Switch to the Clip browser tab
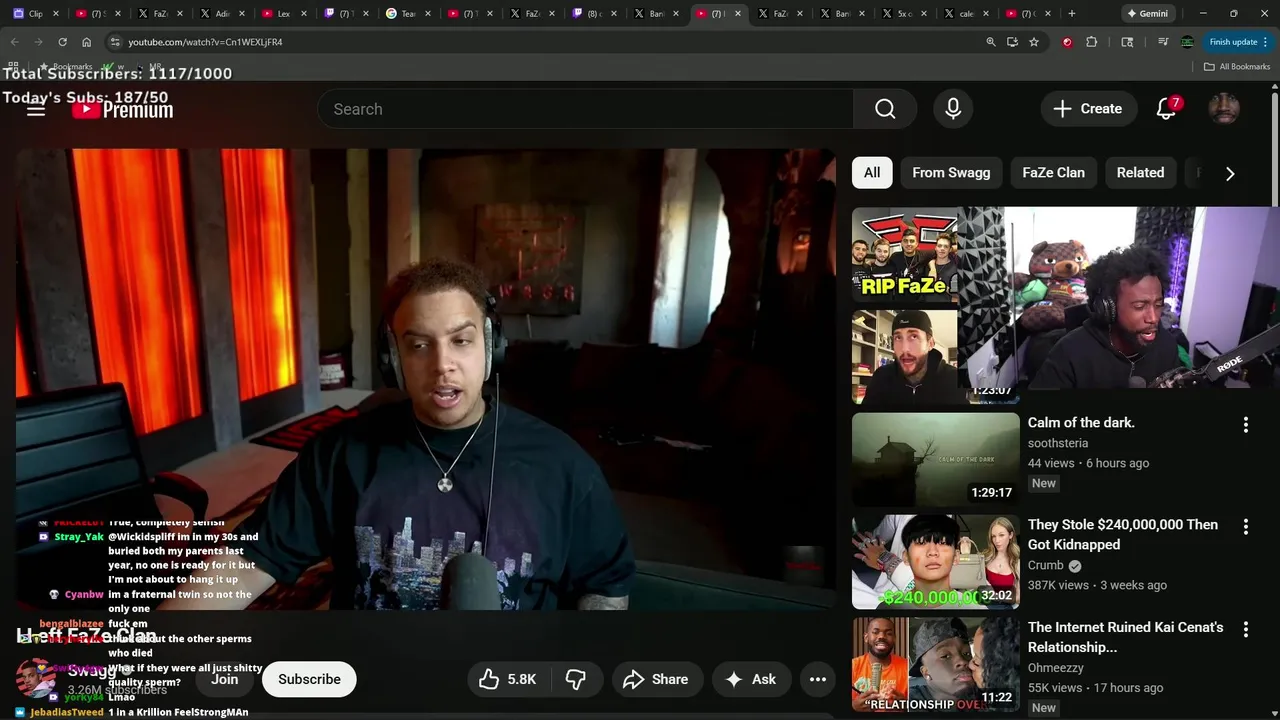The image size is (1280, 720). tap(36, 14)
